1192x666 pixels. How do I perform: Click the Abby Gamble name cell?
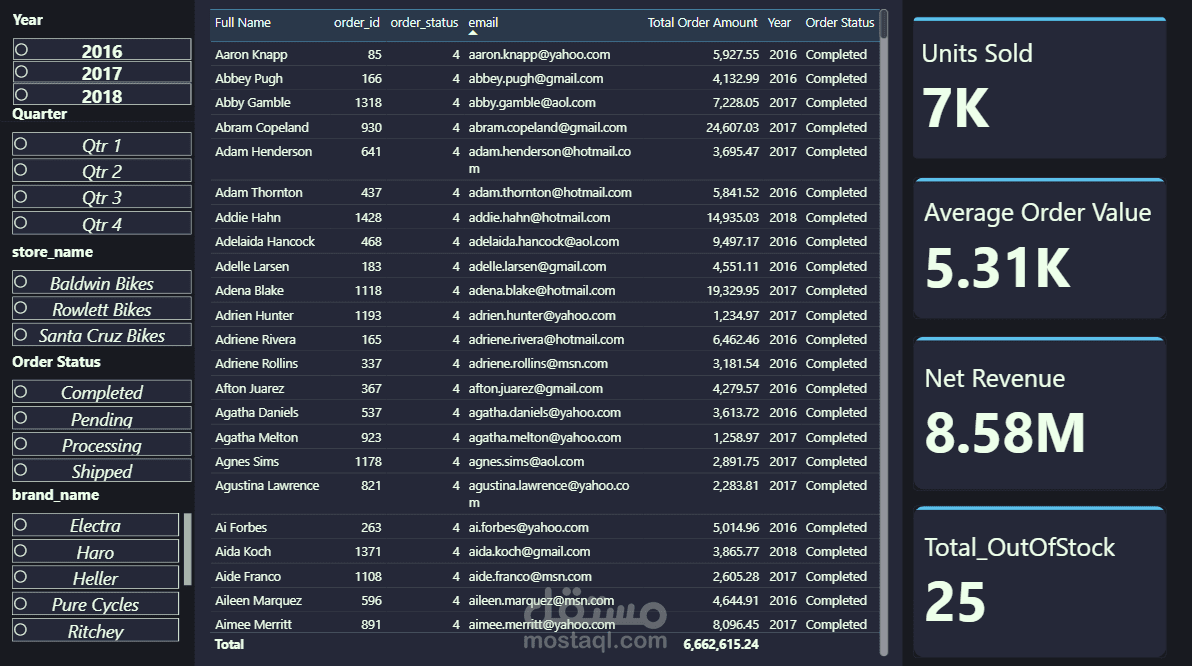click(252, 103)
